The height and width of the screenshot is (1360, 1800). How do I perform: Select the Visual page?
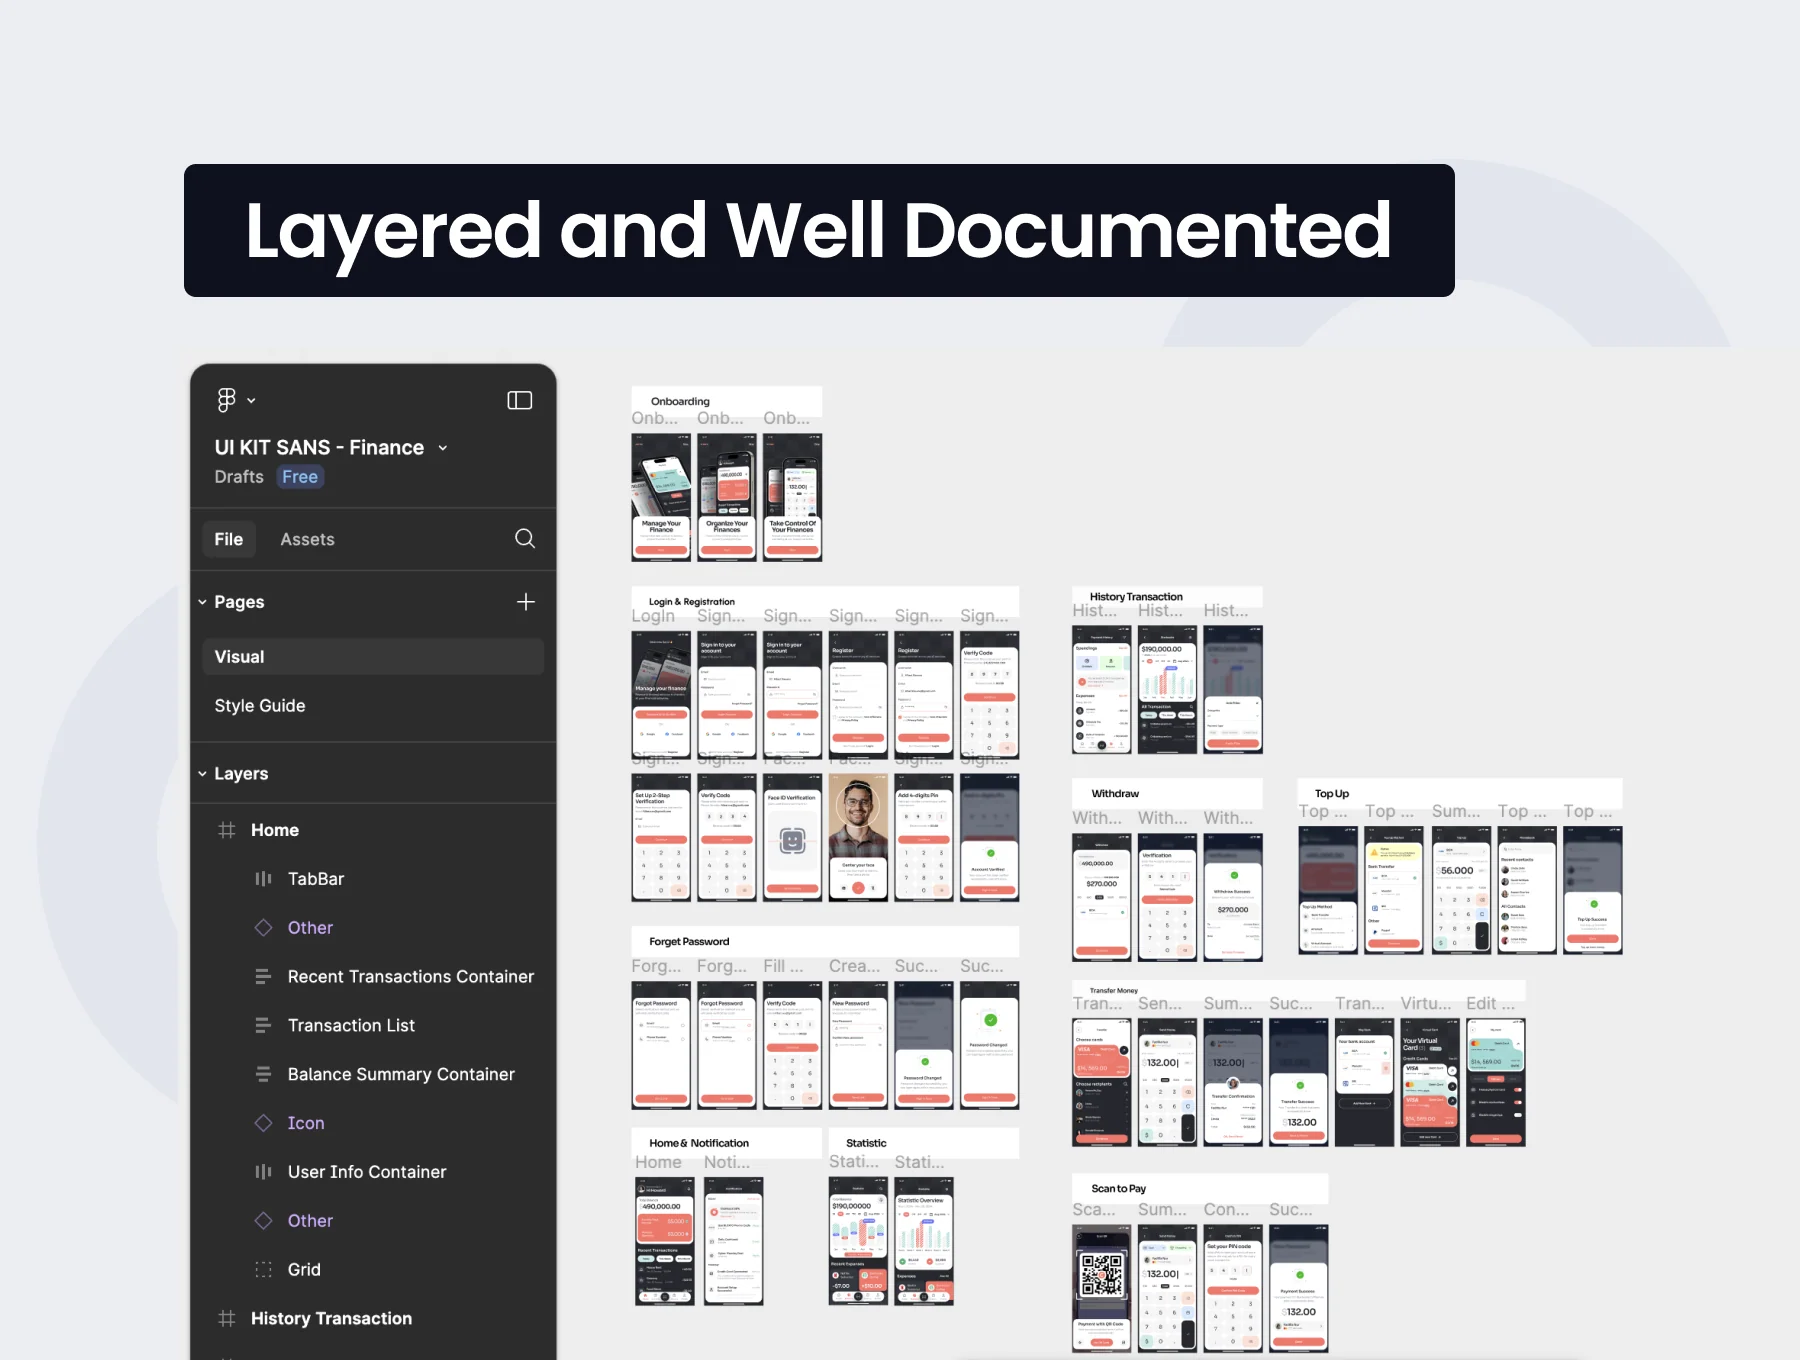point(372,657)
